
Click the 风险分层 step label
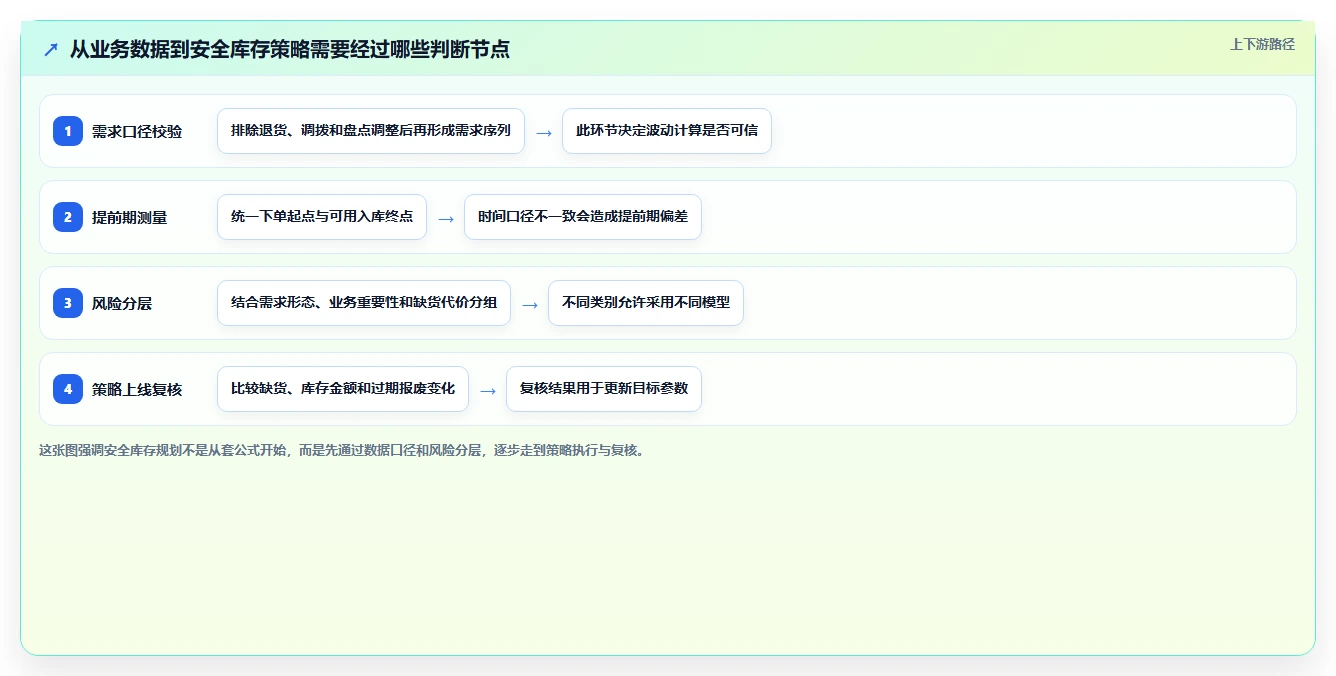pyautogui.click(x=122, y=303)
